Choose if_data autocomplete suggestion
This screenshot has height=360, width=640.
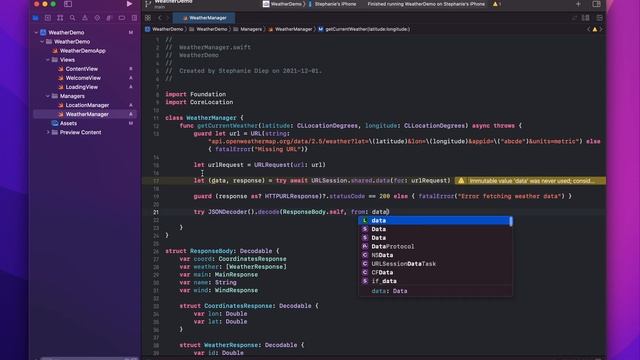[435, 281]
